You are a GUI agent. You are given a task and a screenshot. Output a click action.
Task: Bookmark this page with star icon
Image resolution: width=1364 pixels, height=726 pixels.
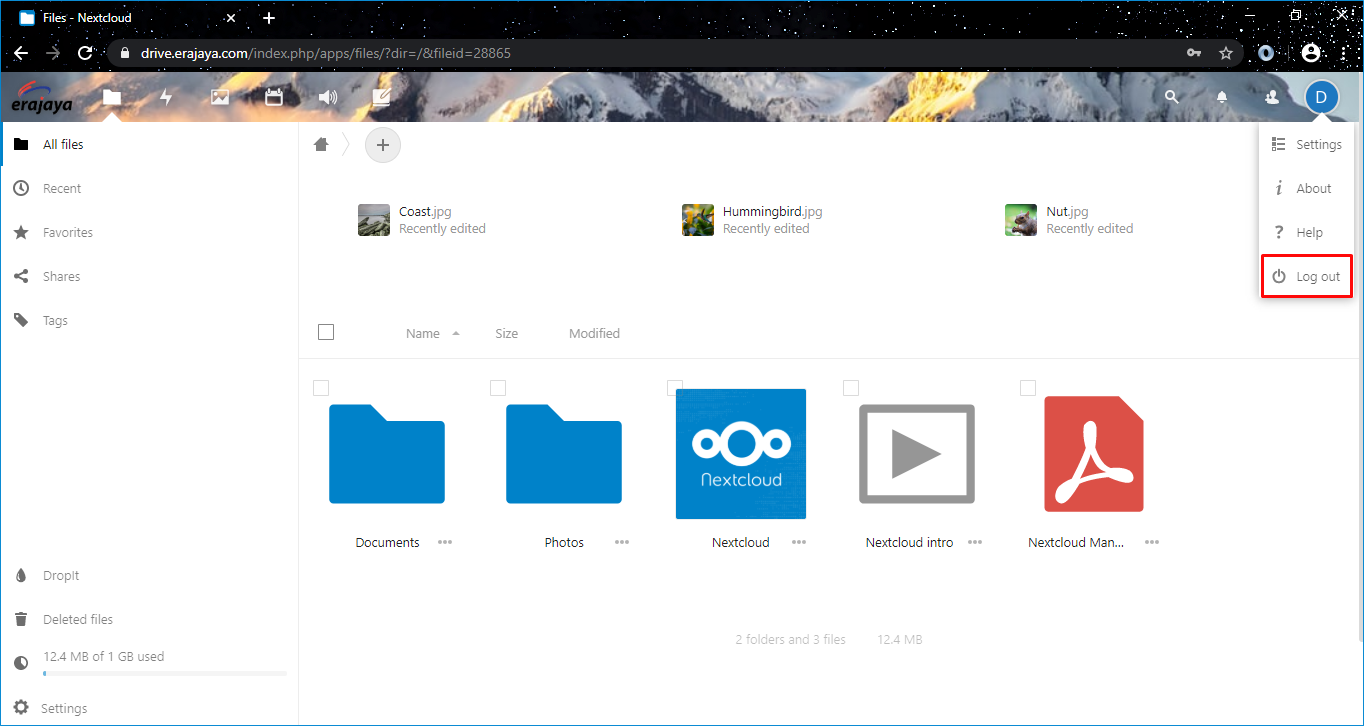point(1226,53)
